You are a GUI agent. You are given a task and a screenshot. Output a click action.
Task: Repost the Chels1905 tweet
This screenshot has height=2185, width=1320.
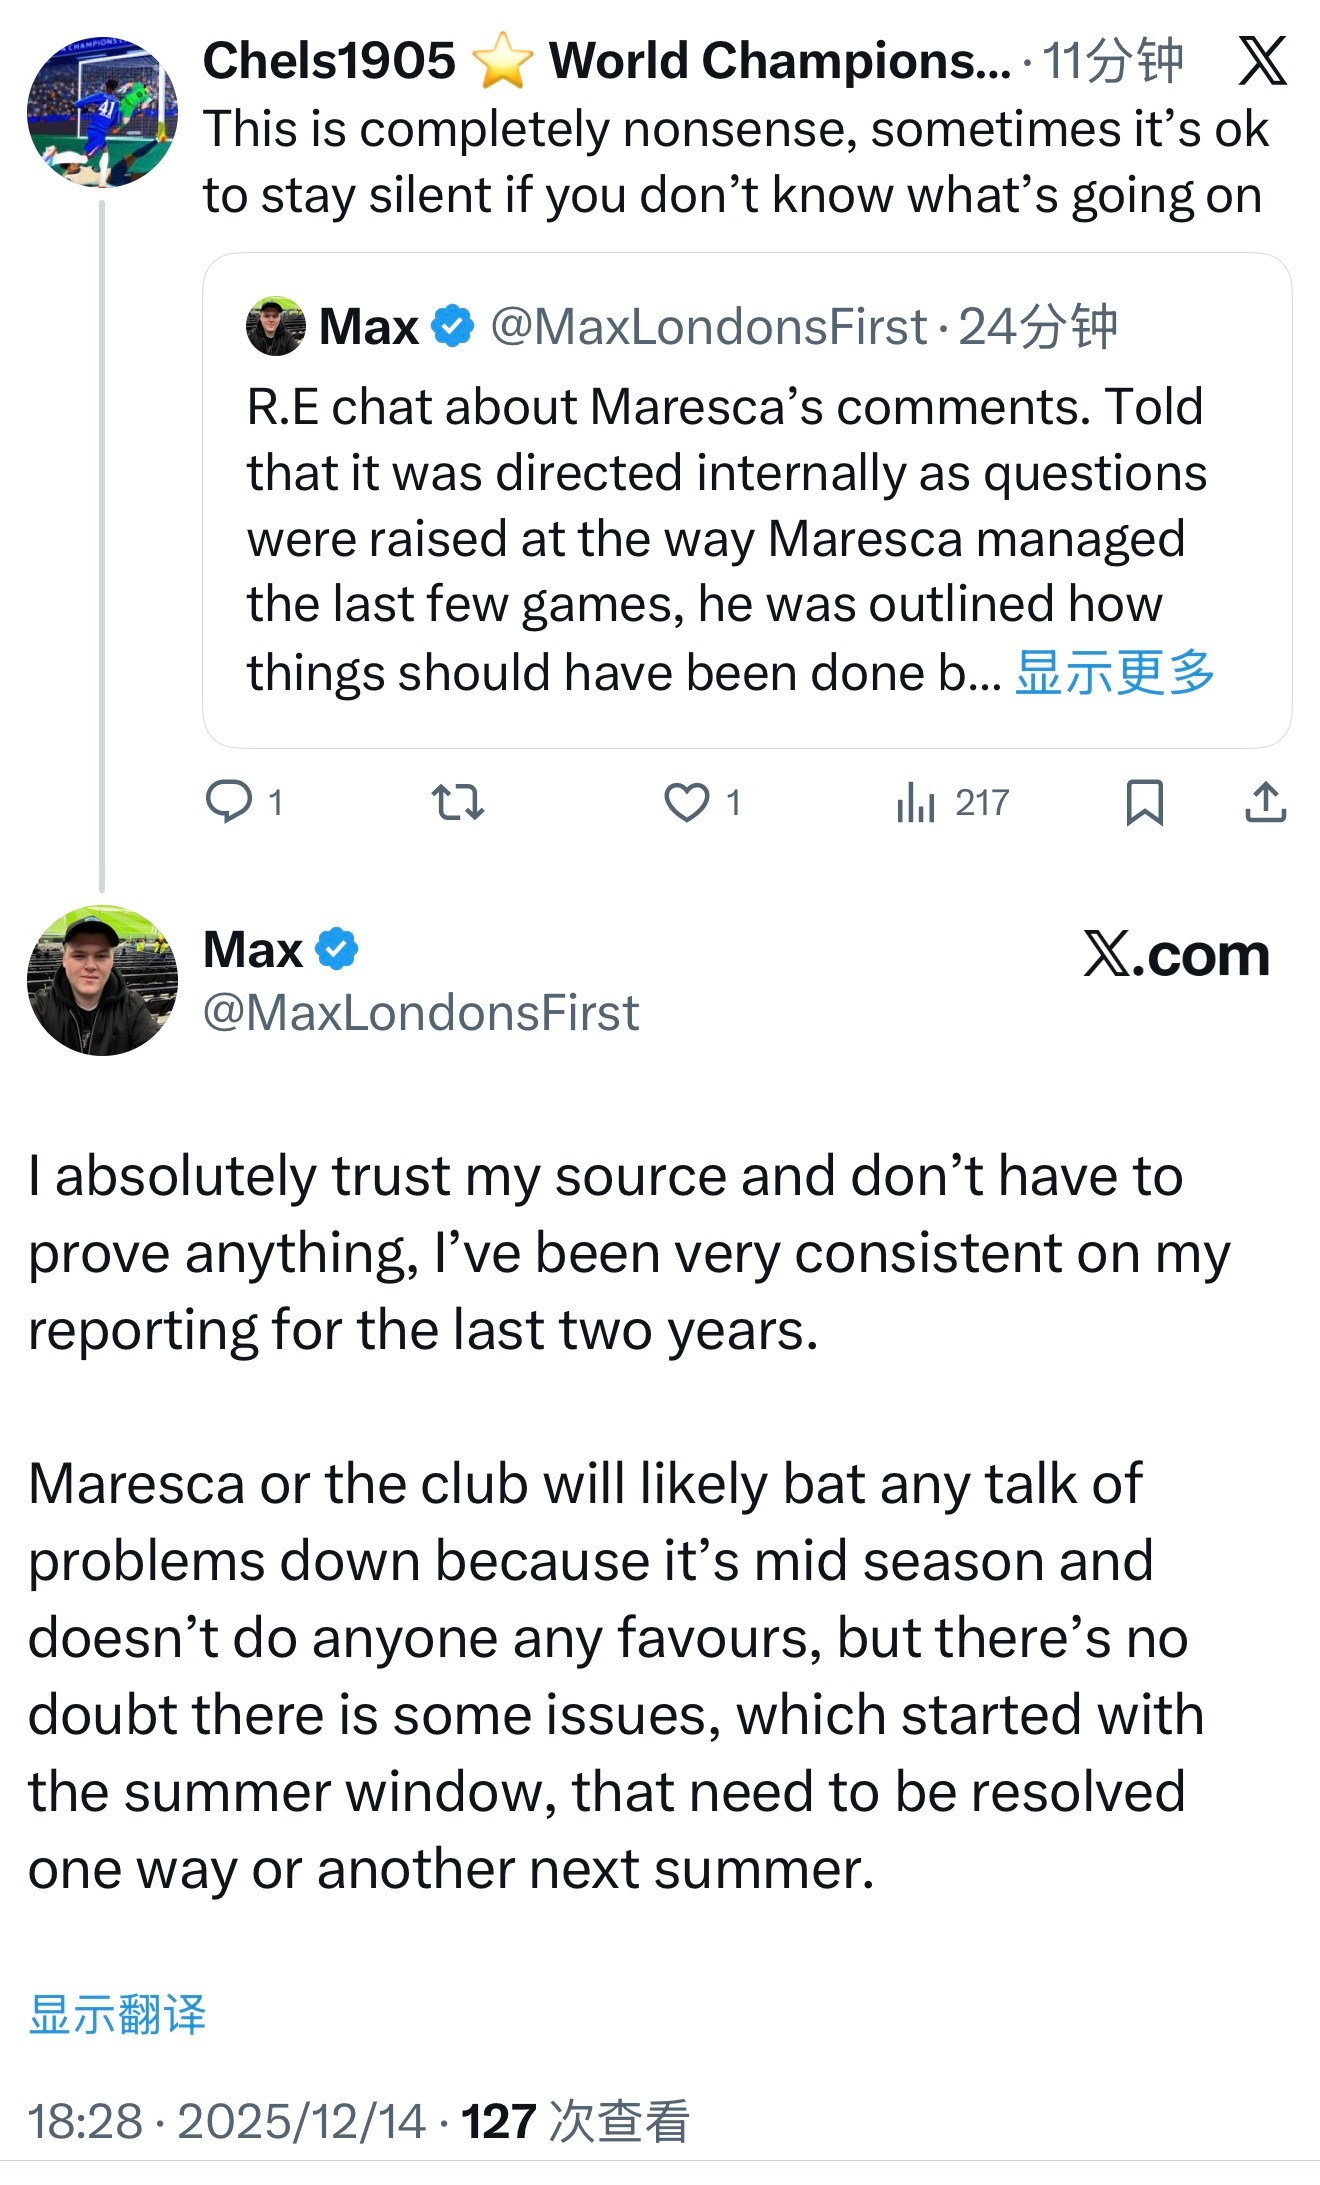tap(458, 802)
